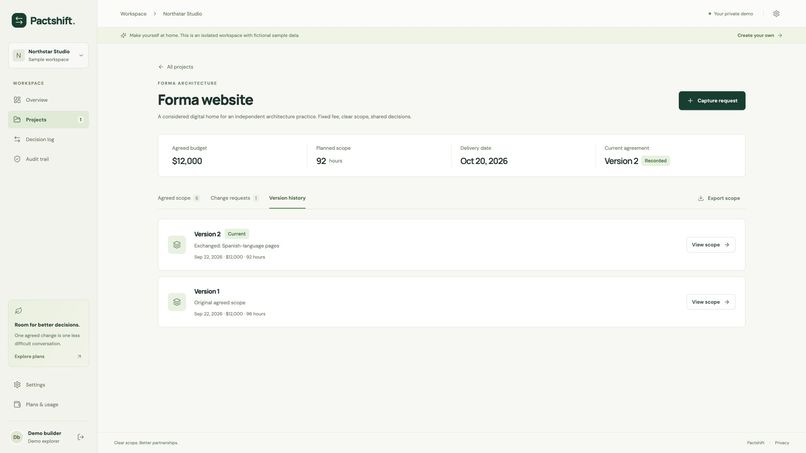Click the sparkle icon in the banner
The width and height of the screenshot is (806, 453).
(123, 35)
